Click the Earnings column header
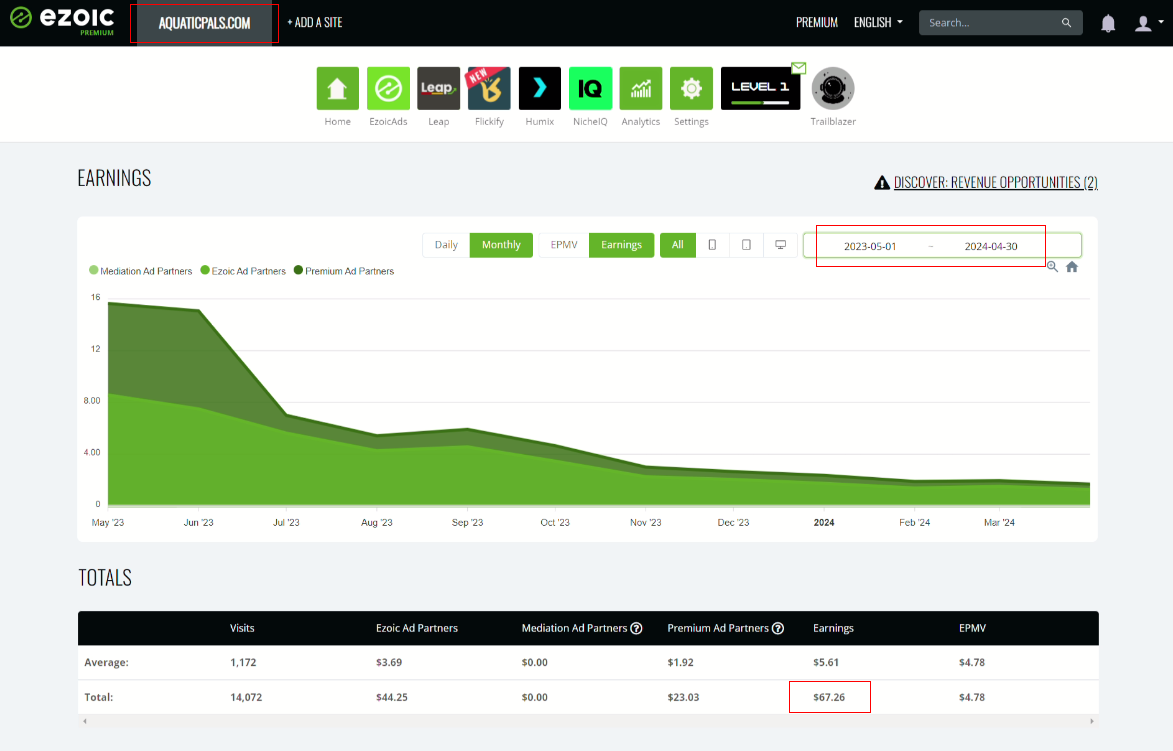The image size is (1173, 751). pyautogui.click(x=833, y=628)
